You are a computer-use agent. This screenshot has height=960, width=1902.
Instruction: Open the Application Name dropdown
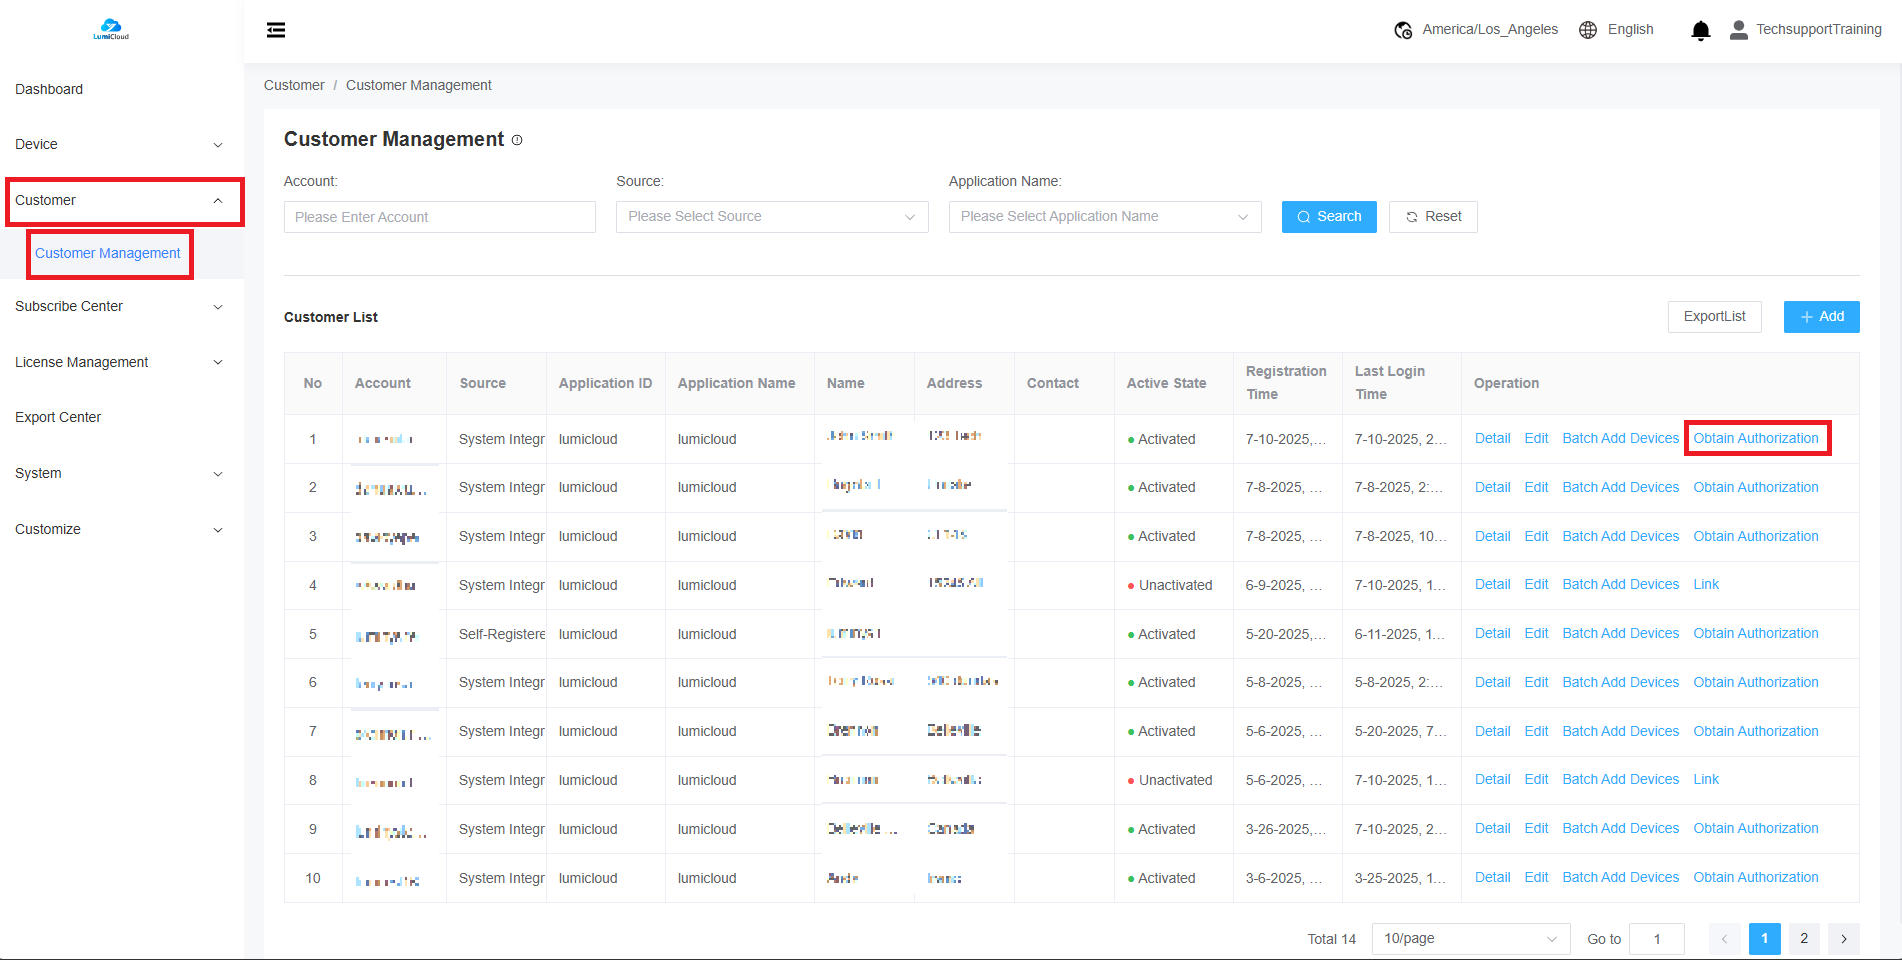pyautogui.click(x=1104, y=217)
